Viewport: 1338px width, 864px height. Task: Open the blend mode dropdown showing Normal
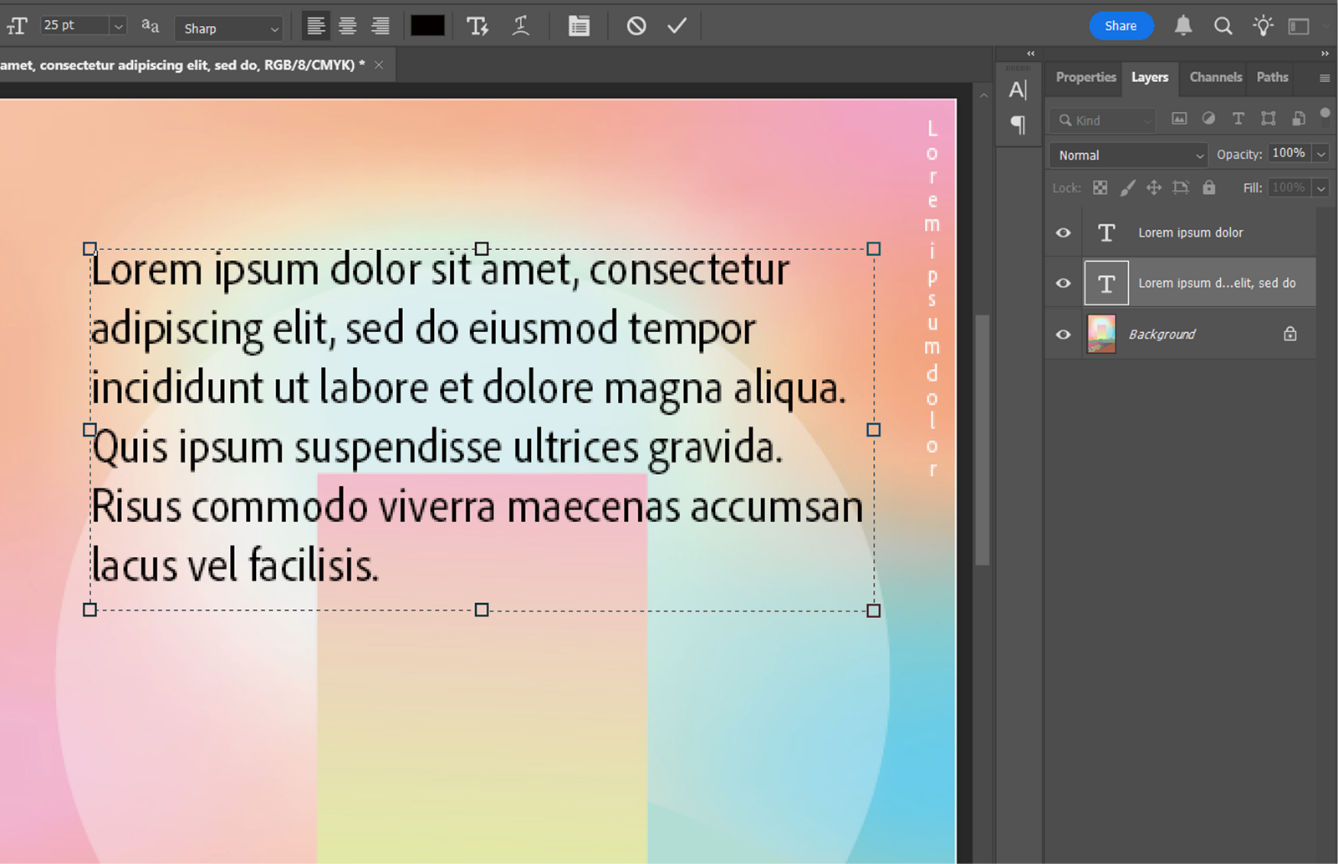(x=1128, y=155)
